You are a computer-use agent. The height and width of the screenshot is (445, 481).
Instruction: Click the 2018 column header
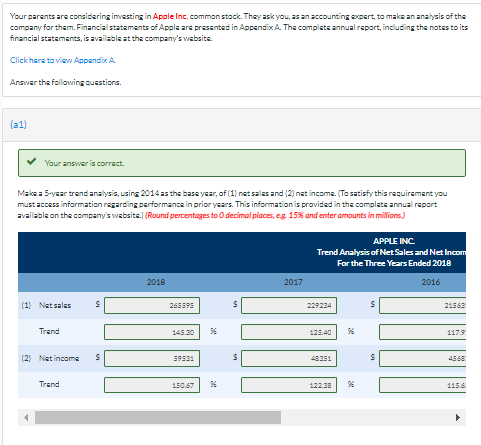[156, 282]
